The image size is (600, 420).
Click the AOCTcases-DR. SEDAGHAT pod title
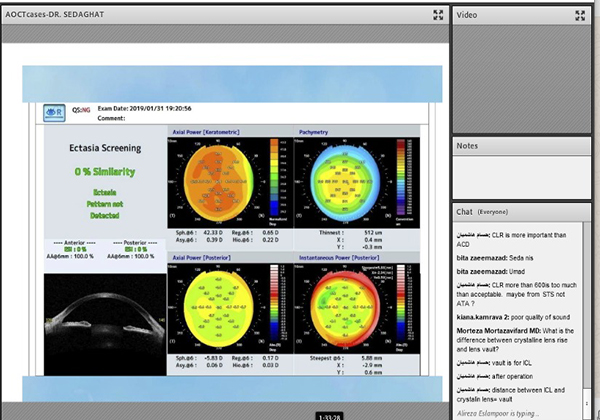coord(54,15)
